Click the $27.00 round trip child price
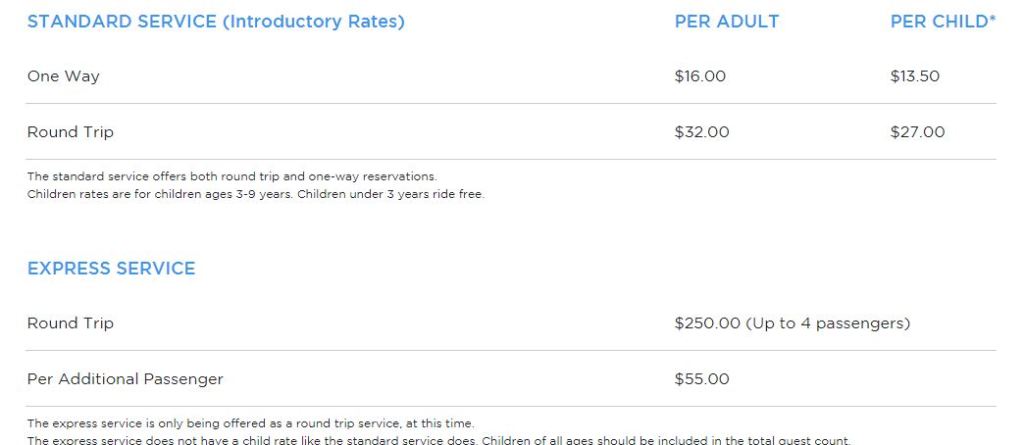 point(917,132)
